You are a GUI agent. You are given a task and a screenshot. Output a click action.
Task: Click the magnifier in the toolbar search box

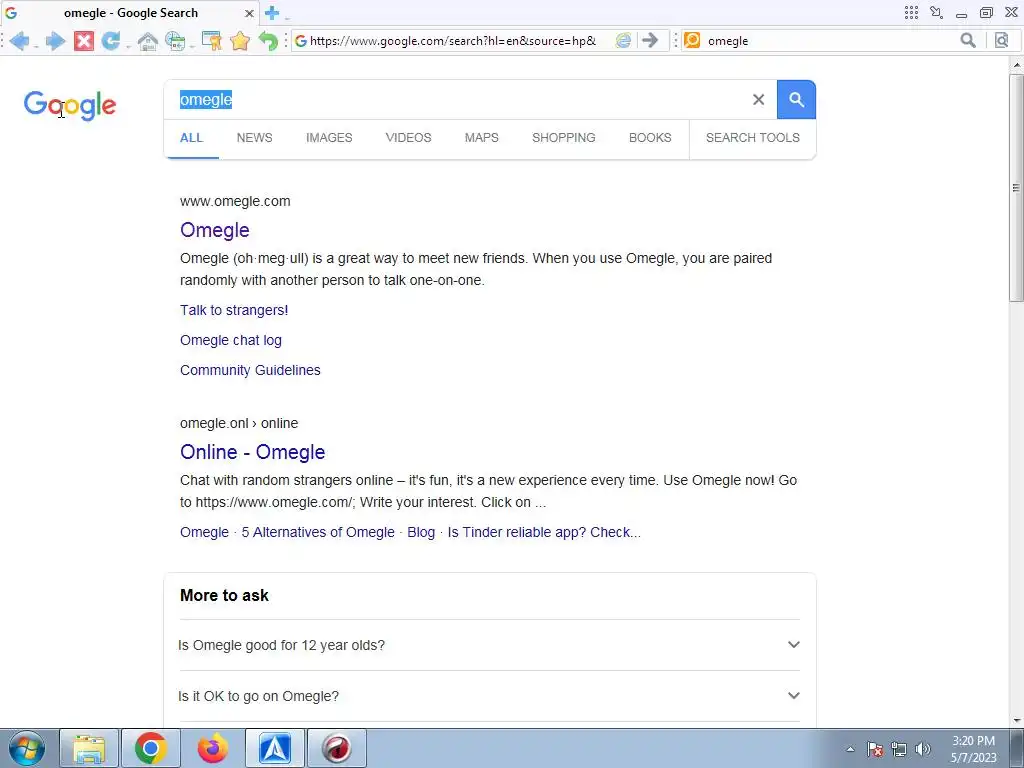coord(968,40)
